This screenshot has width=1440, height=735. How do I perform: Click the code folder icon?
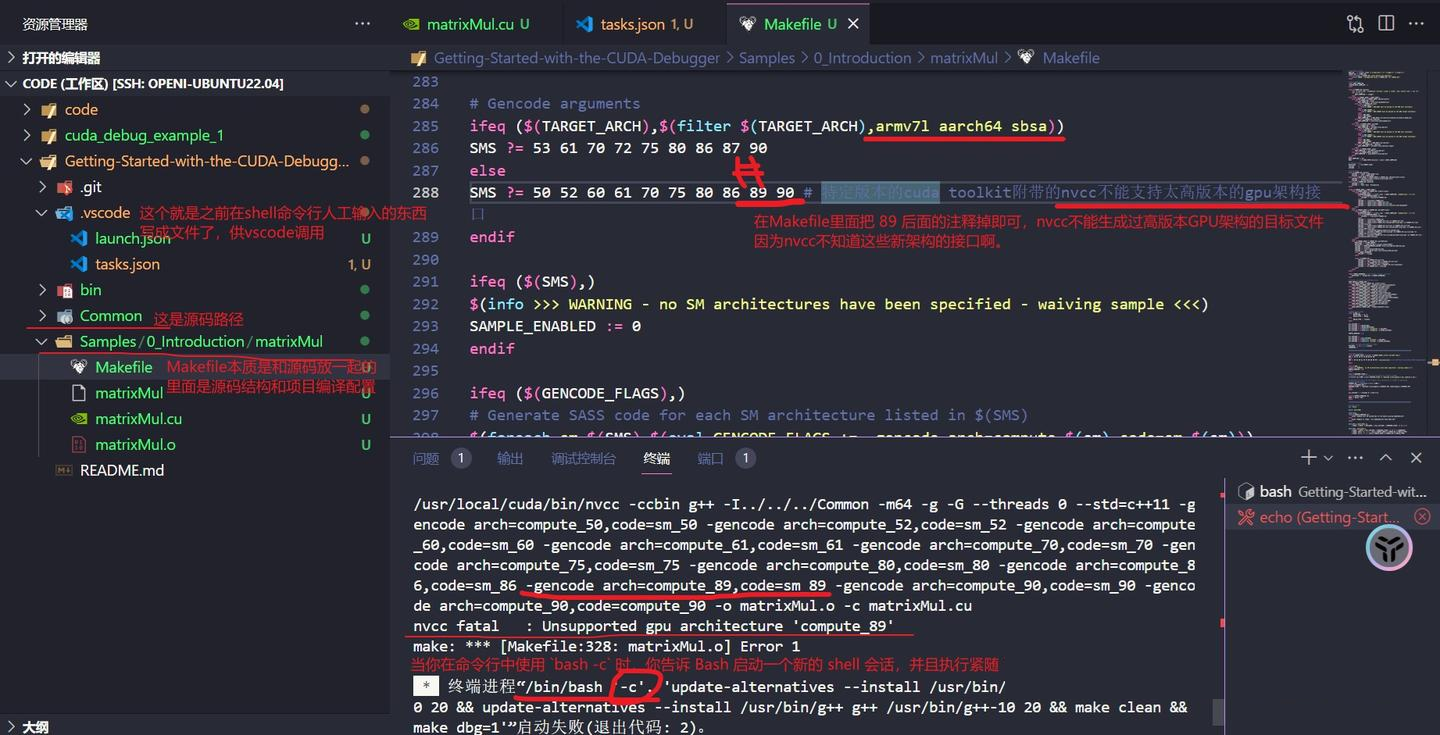point(49,110)
